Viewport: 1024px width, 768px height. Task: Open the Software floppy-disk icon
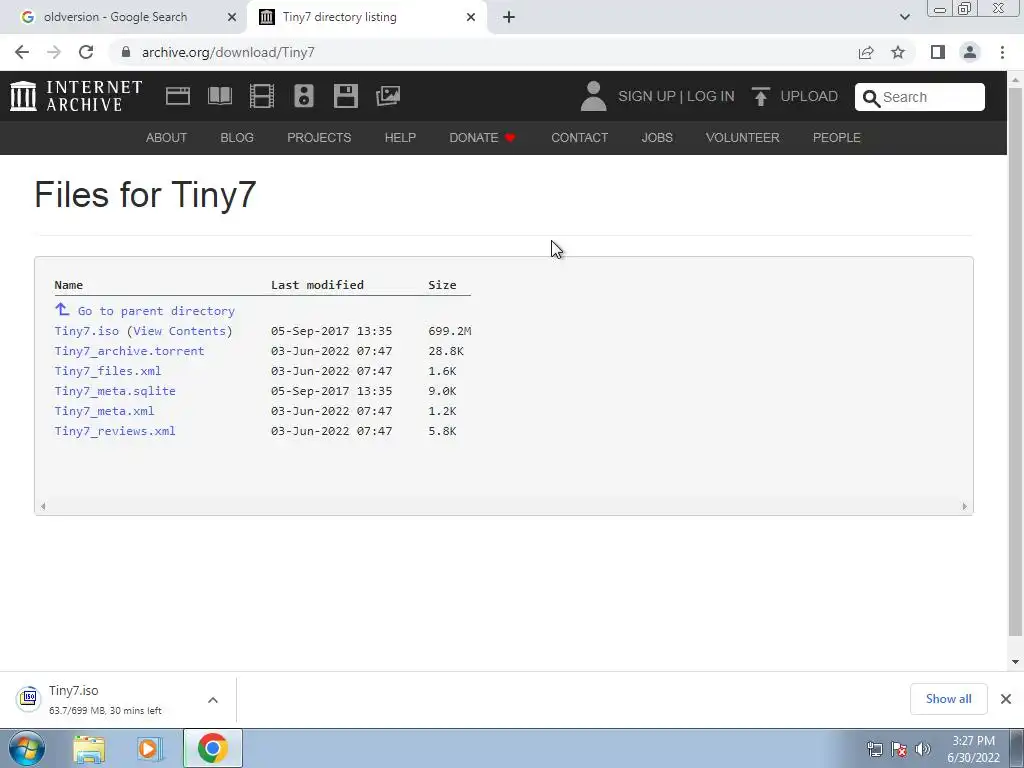(345, 96)
